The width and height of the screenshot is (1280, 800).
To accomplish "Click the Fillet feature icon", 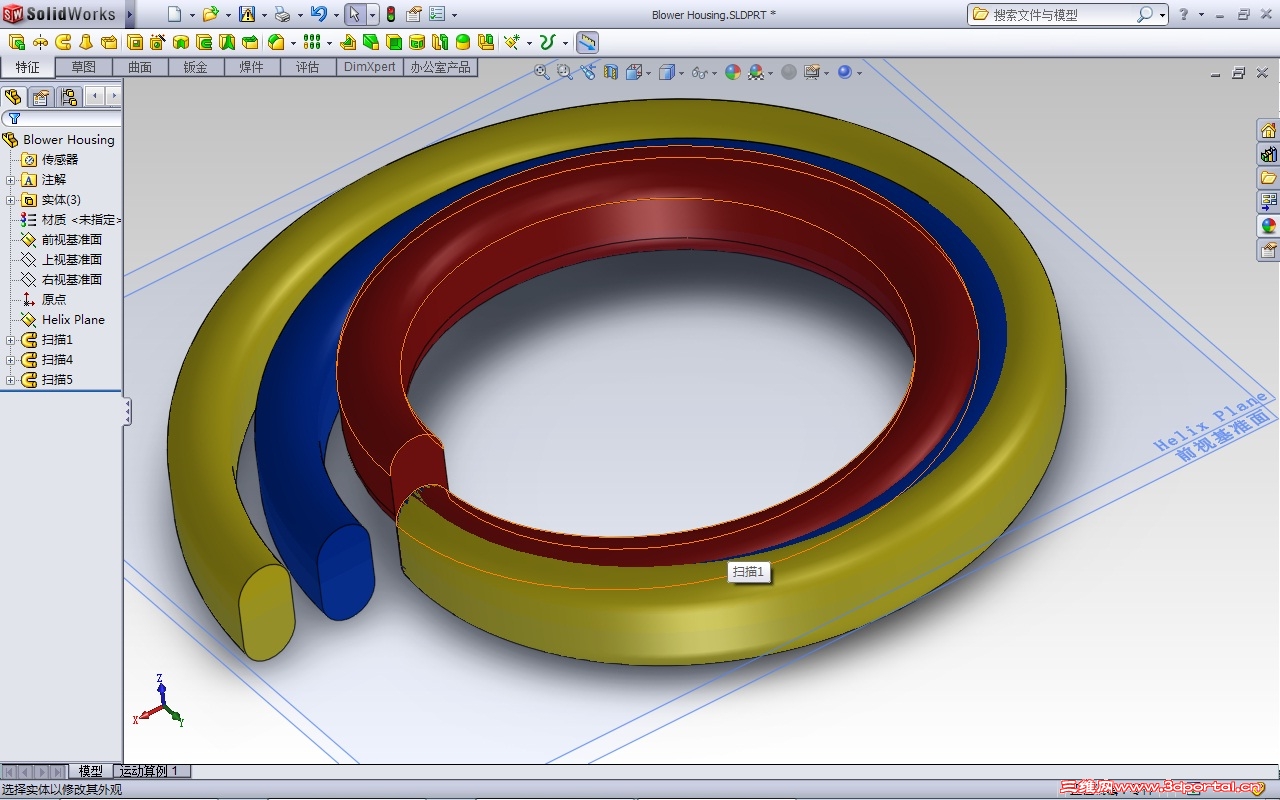I will point(276,42).
